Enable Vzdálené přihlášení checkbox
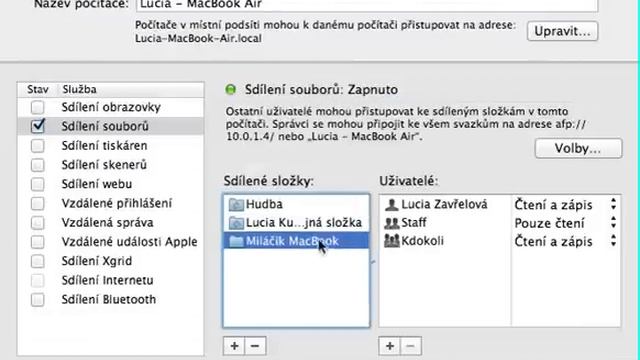This screenshot has height=360, width=640. point(38,203)
